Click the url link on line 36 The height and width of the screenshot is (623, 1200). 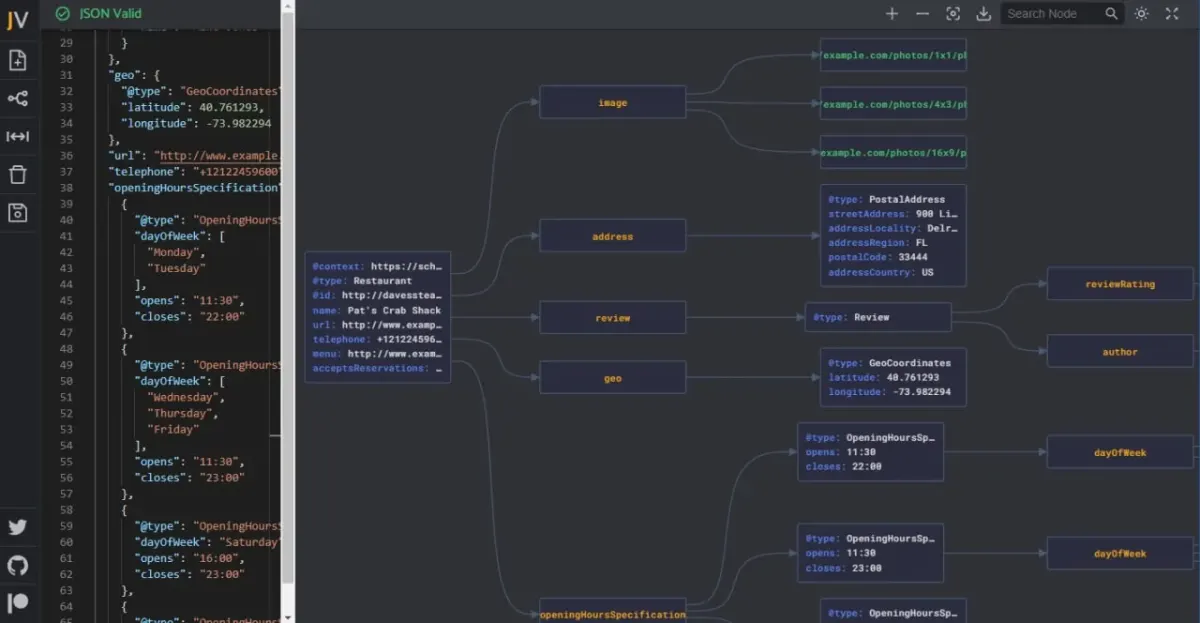[220, 156]
